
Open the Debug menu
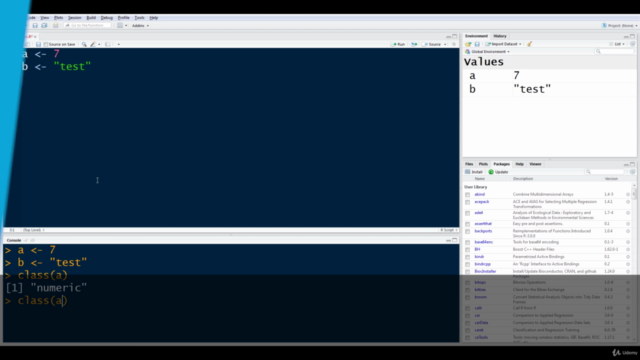[107, 18]
